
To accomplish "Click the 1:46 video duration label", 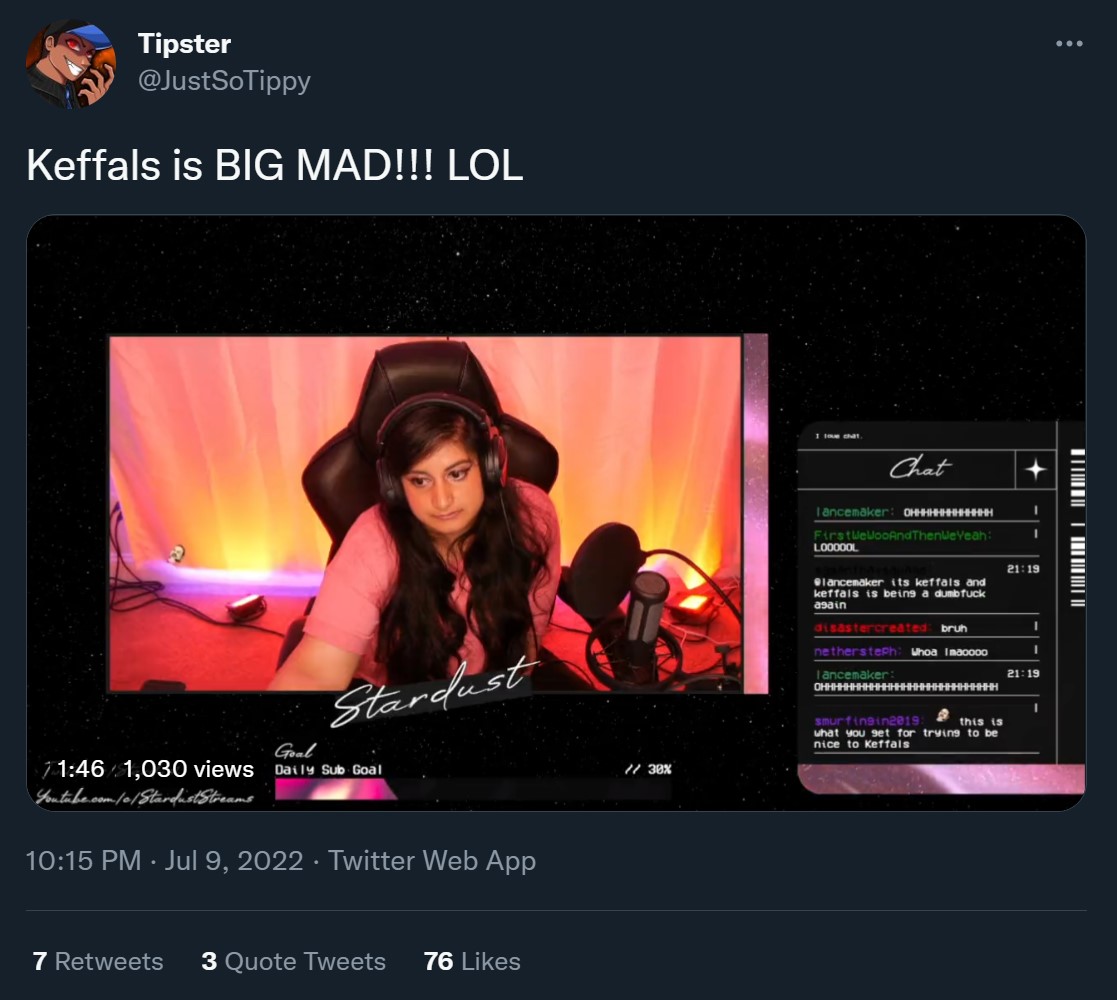I will click(x=80, y=769).
